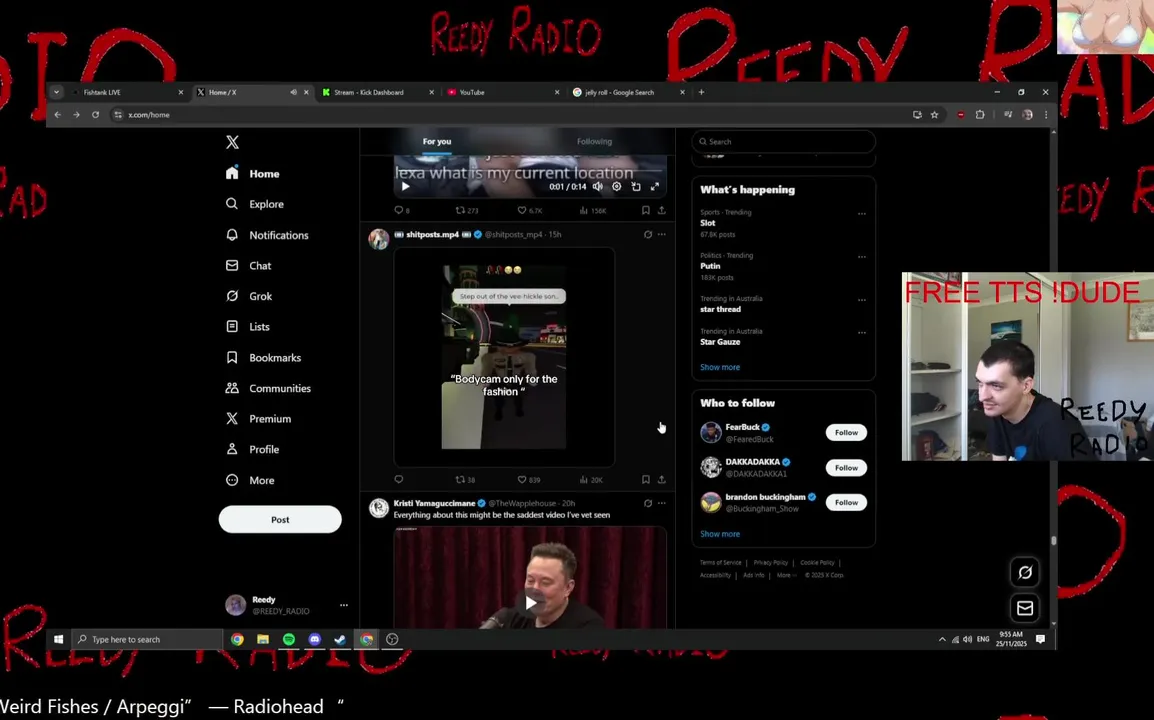This screenshot has height=720, width=1154.
Task: Open Premium in the sidebar
Action: point(258,418)
